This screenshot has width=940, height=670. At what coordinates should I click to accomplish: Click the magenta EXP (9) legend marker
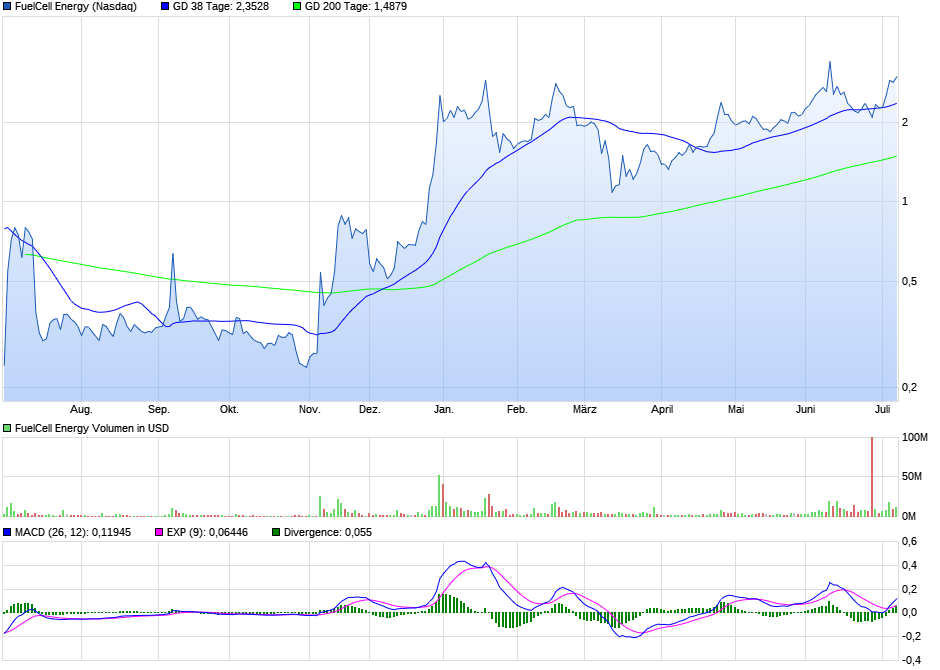tap(158, 532)
